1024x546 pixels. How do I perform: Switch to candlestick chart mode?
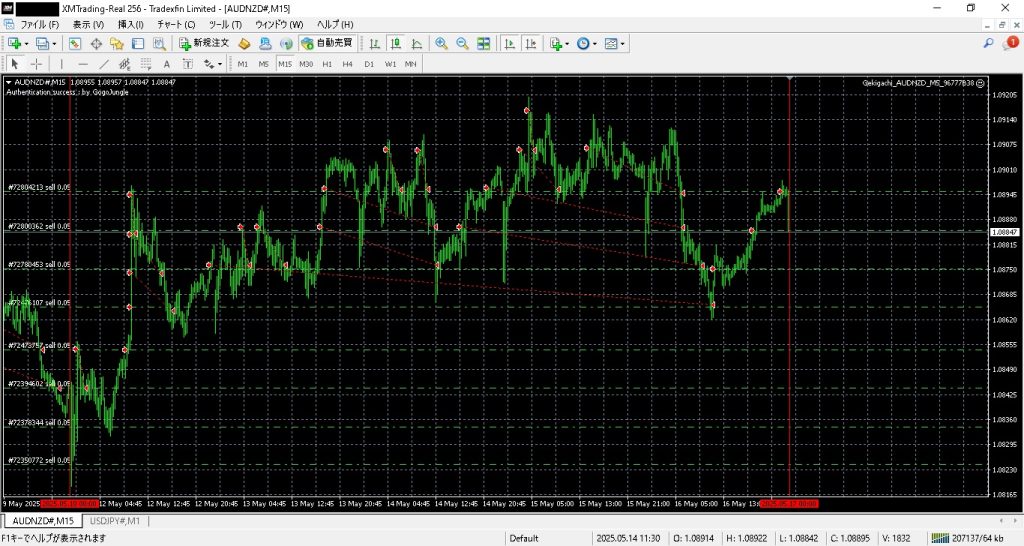tap(396, 43)
